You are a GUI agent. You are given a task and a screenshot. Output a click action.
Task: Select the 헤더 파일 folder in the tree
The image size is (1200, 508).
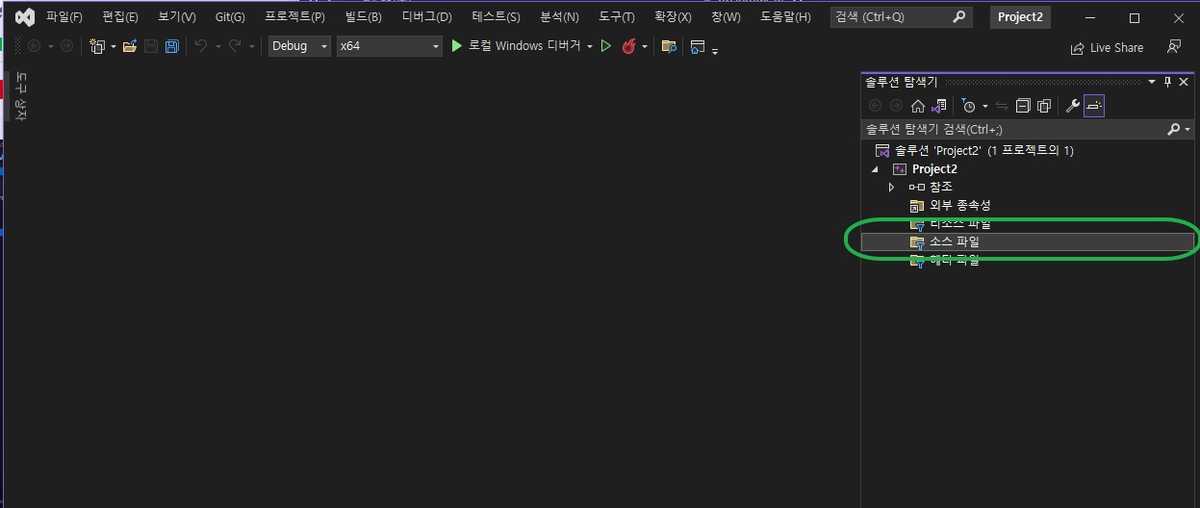(x=953, y=260)
